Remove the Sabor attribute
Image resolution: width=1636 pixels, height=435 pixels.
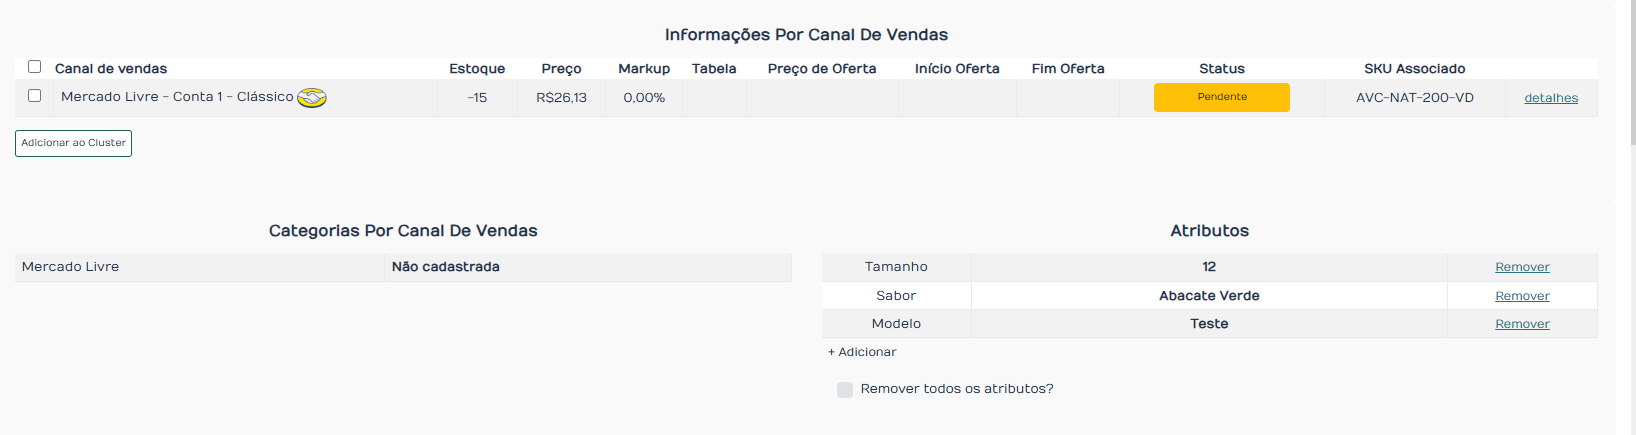1521,296
